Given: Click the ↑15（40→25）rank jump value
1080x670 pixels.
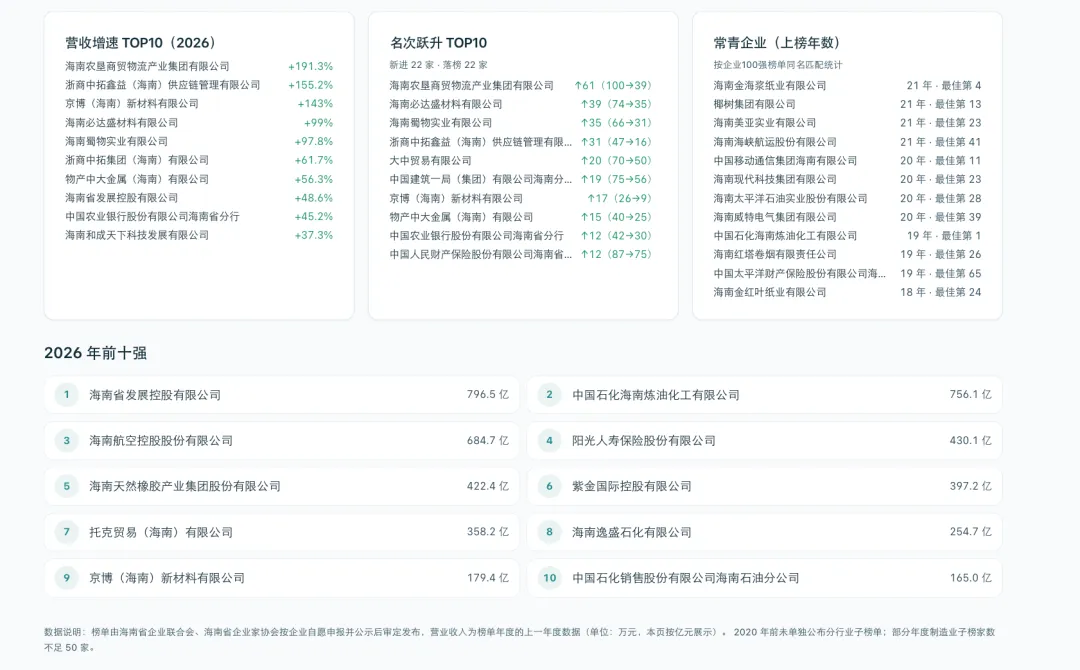Looking at the screenshot, I should 616,217.
